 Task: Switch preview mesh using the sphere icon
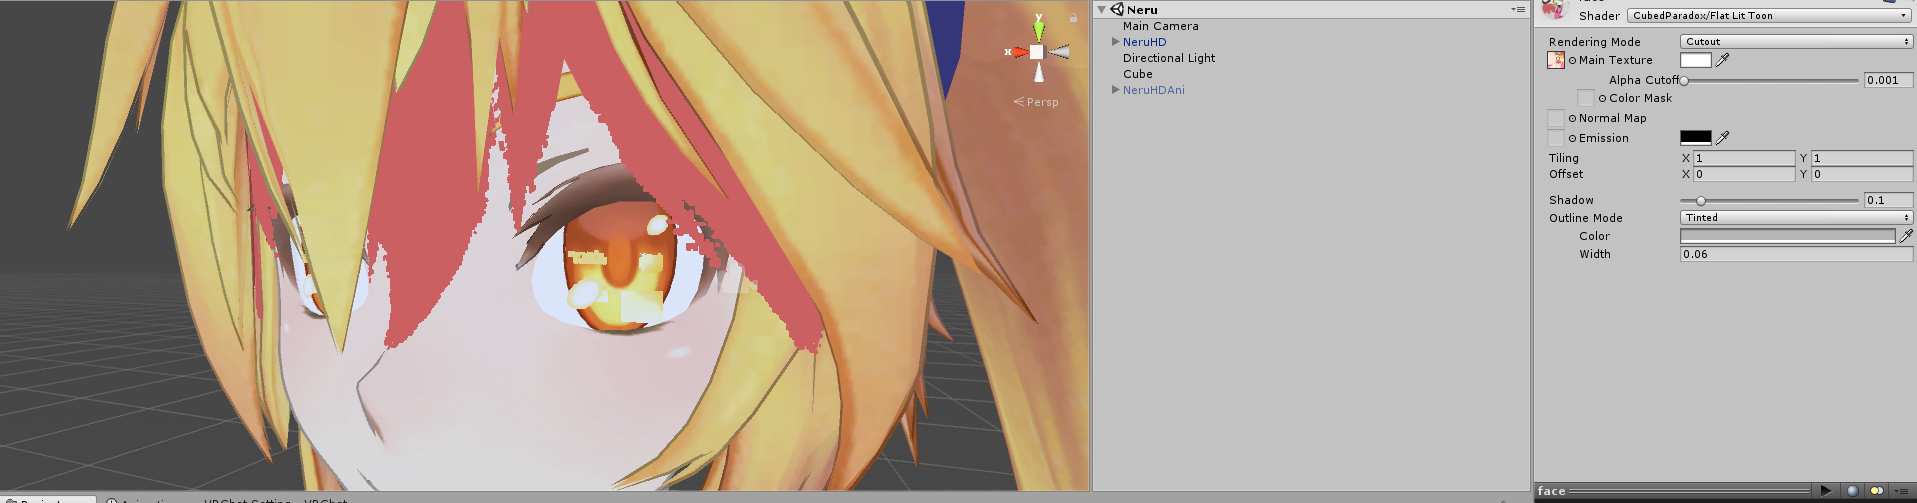tap(1853, 491)
